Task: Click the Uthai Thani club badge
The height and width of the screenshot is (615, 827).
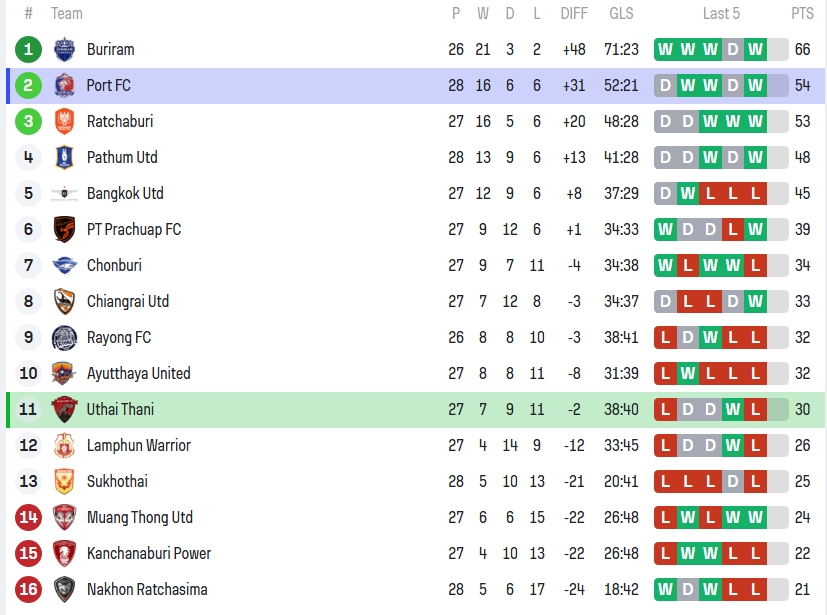Action: pos(64,409)
